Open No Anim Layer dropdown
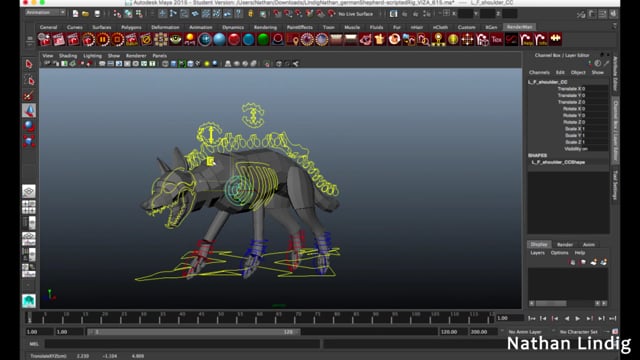The width and height of the screenshot is (640, 360). [524, 332]
